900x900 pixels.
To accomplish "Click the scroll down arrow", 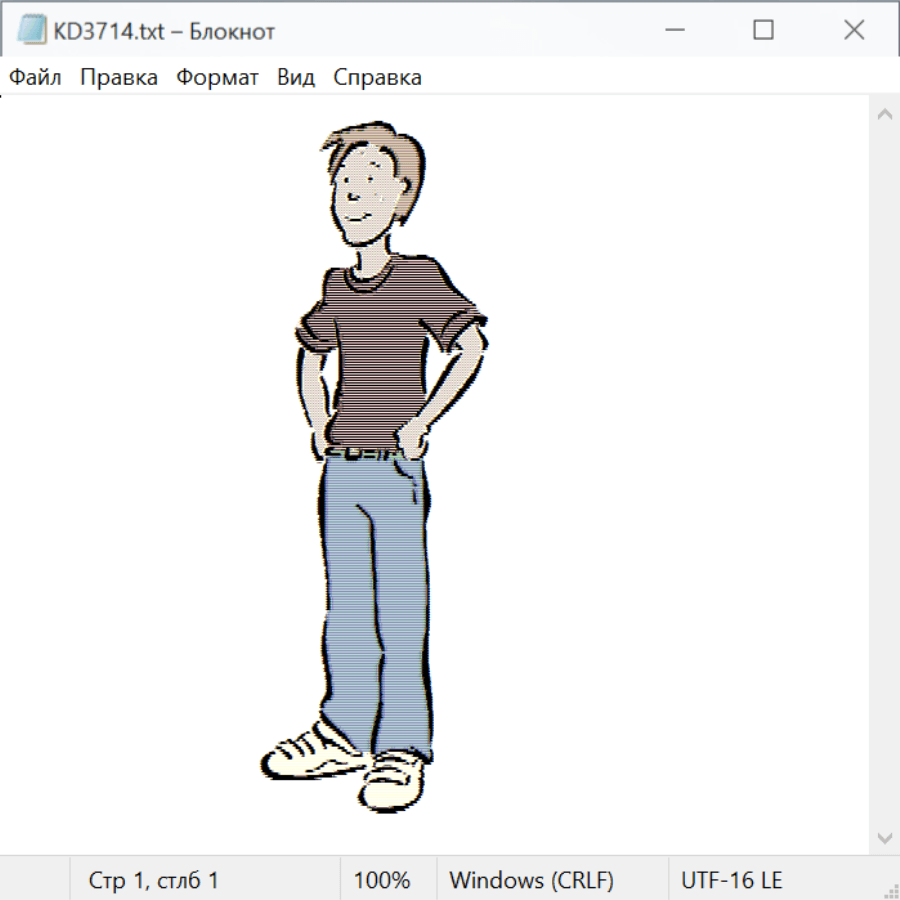I will tap(884, 837).
